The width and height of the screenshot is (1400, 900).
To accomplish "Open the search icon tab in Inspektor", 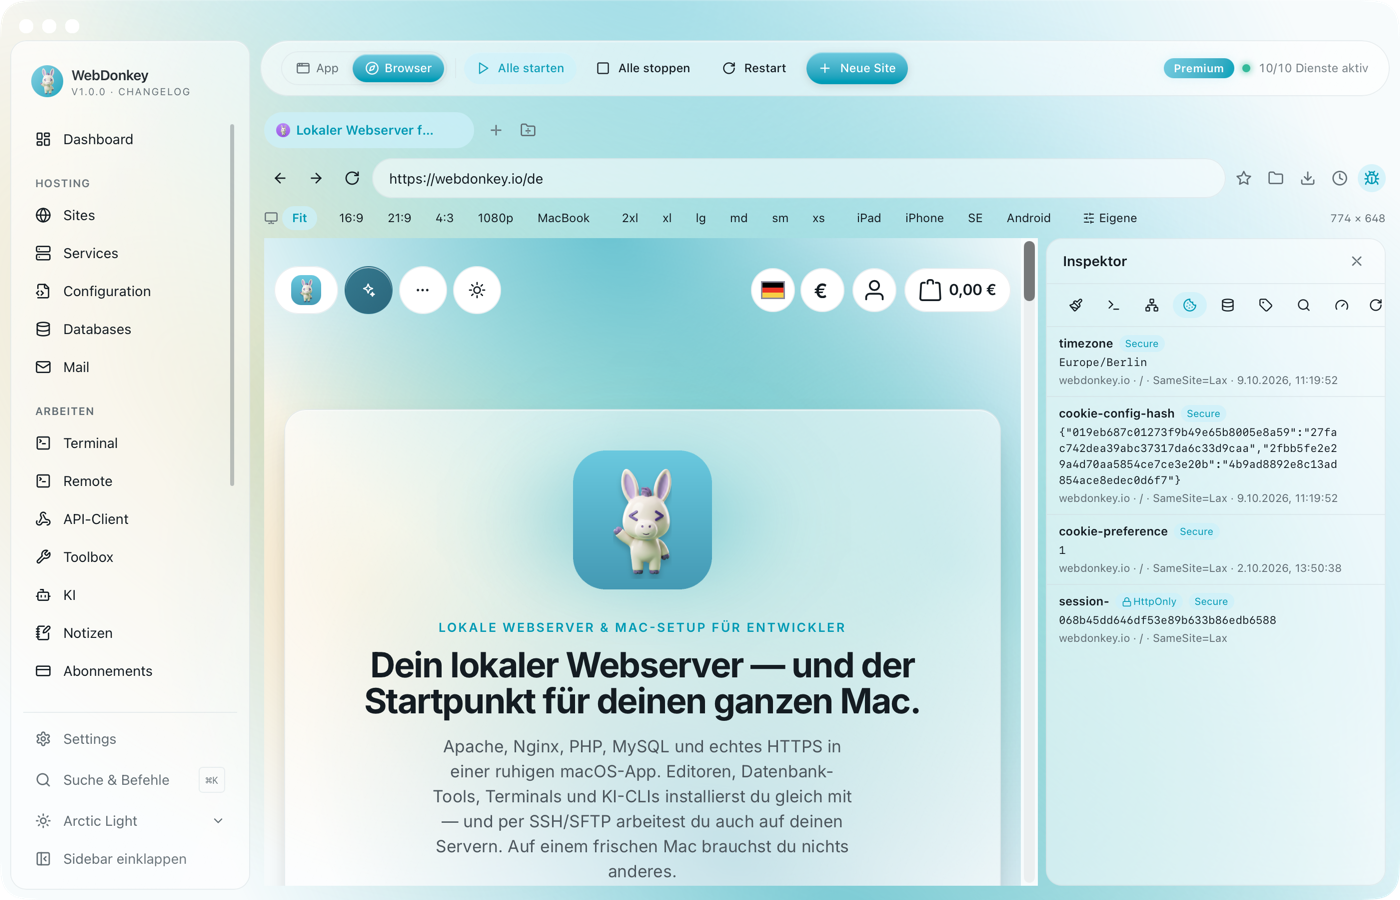I will pyautogui.click(x=1303, y=305).
